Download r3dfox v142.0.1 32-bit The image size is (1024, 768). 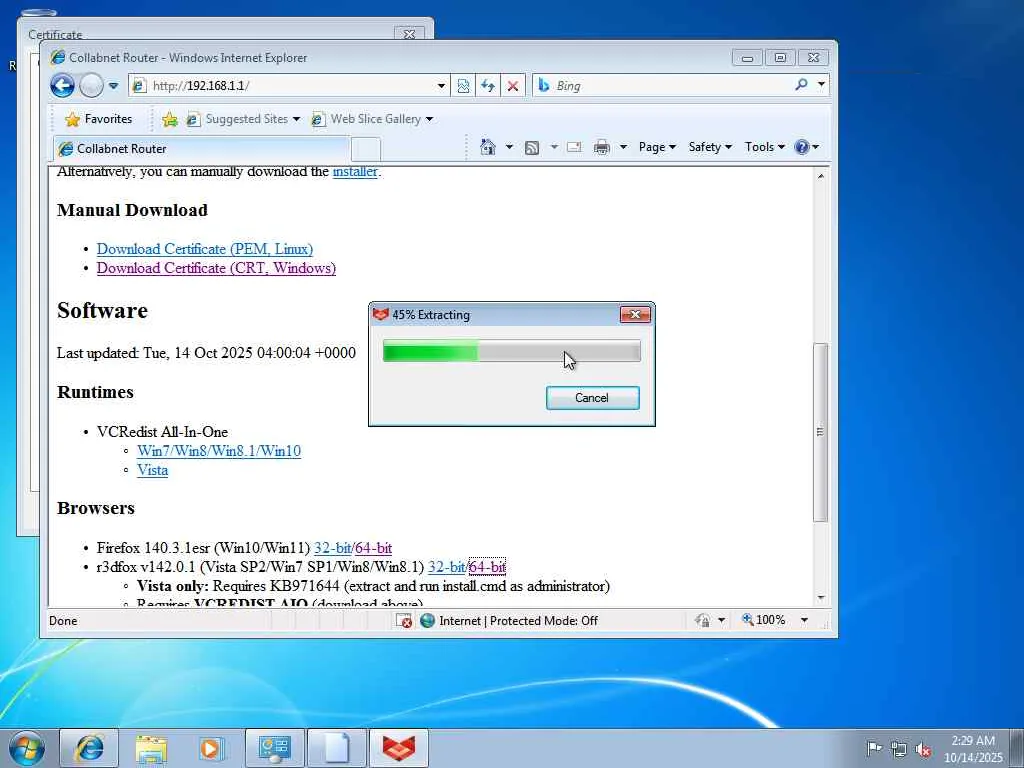click(x=447, y=567)
